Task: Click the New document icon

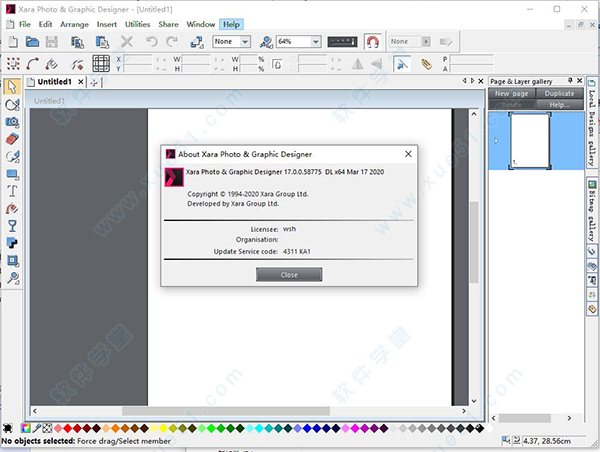Action: tap(13, 41)
